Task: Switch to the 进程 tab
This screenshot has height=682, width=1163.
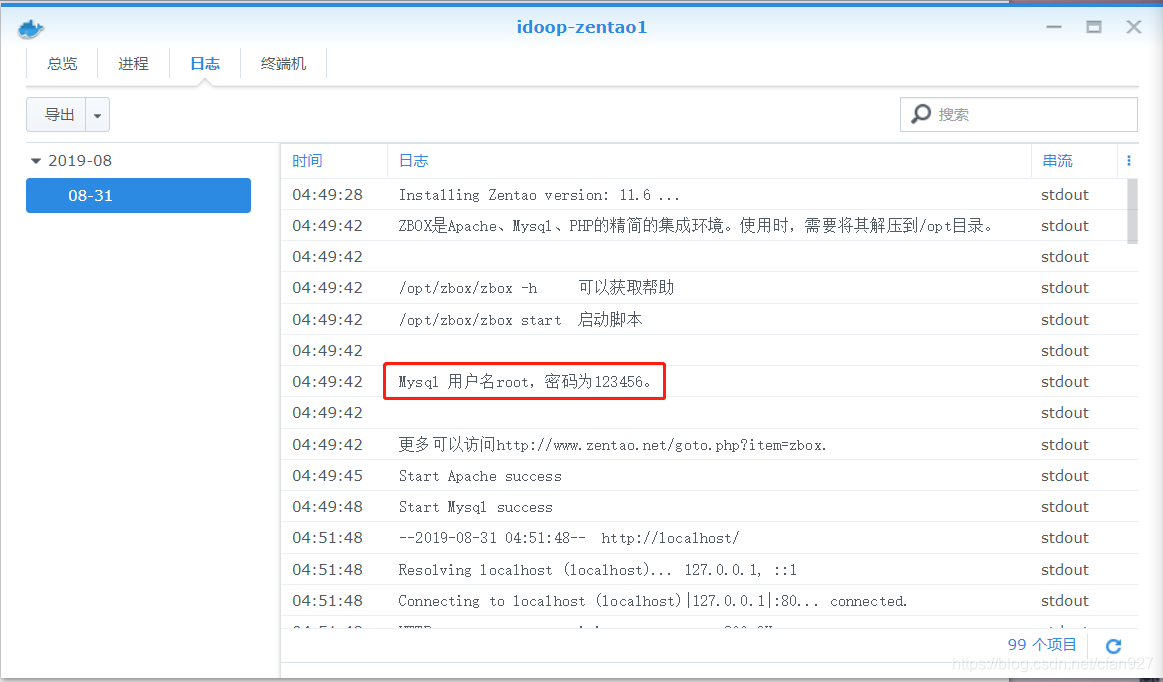Action: tap(134, 64)
